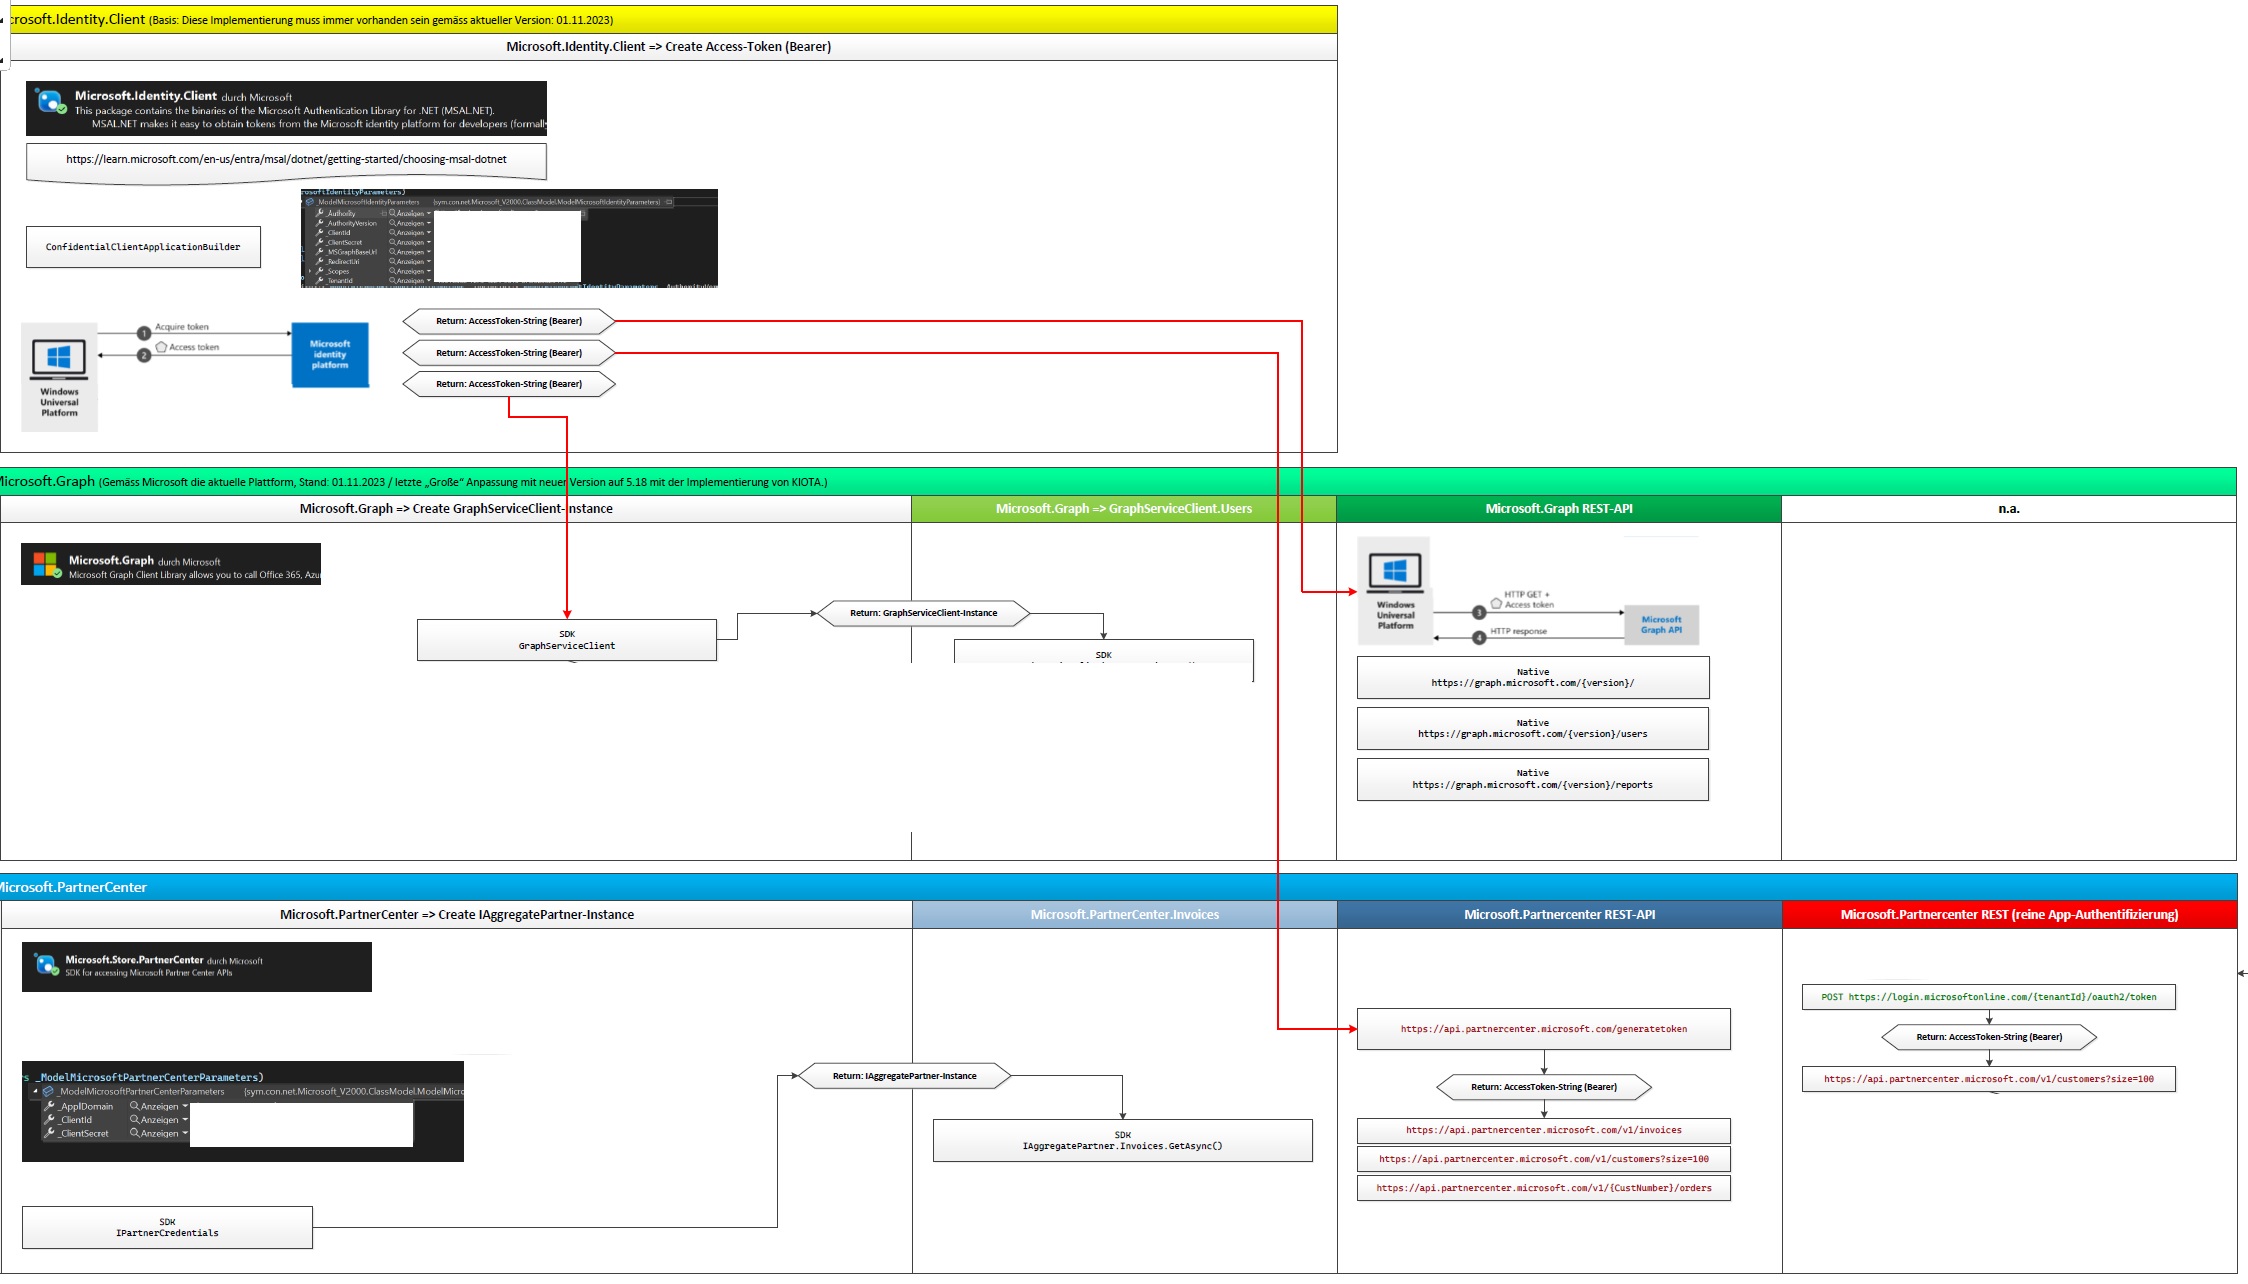Viewport: 2248px width, 1284px height.
Task: Click the api.partnercenter.microsoft.com/generatetoken URL box
Action: click(x=1543, y=1029)
